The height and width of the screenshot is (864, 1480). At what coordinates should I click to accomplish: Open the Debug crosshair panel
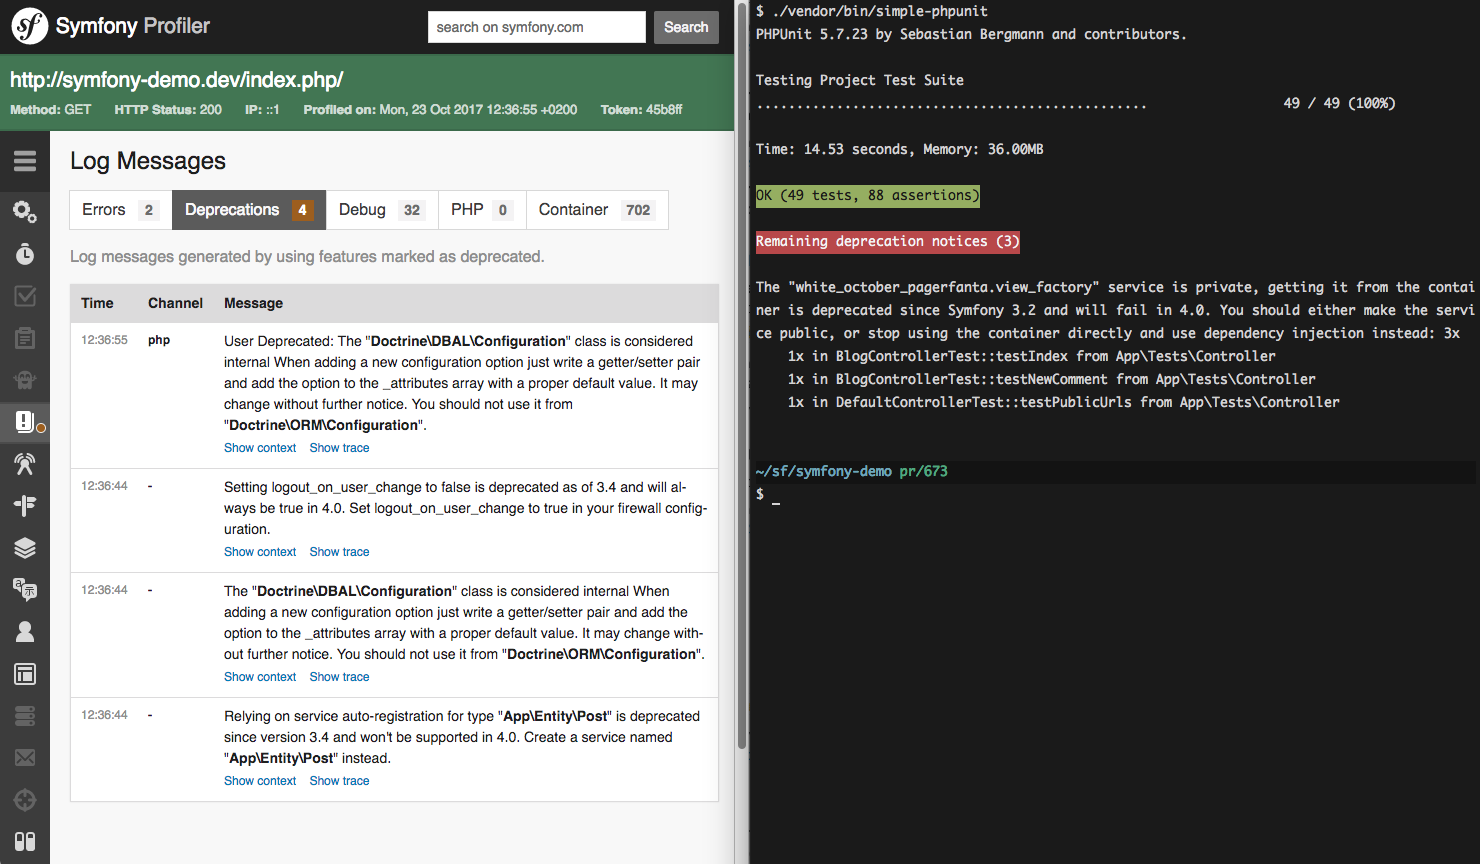(x=25, y=799)
